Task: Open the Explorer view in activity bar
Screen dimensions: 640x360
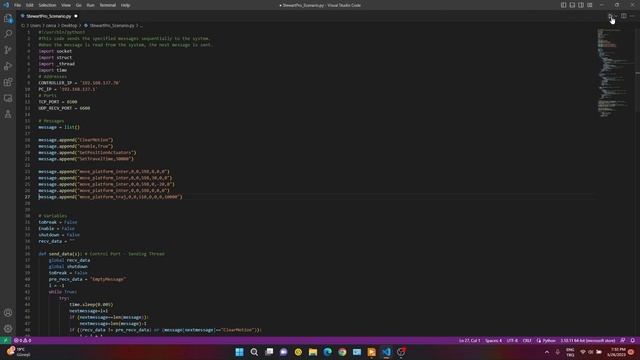Action: [x=8, y=18]
